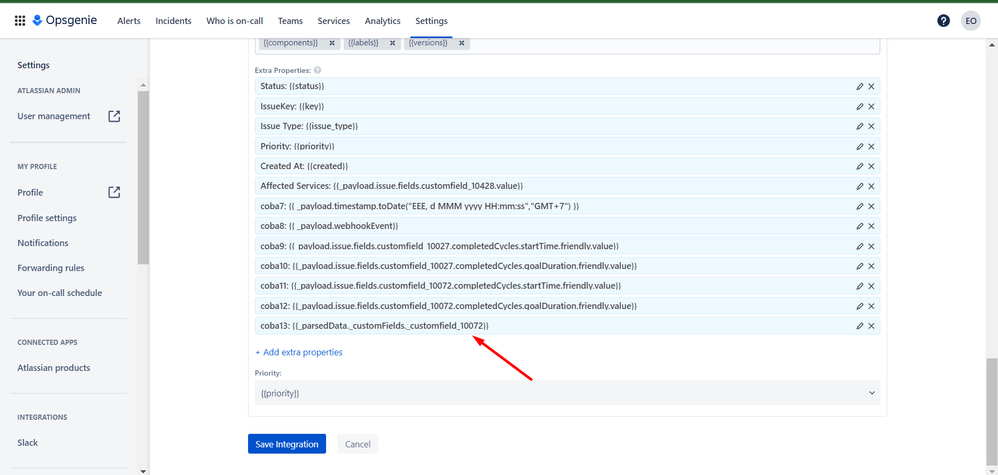Viewport: 998px width, 475px height.
Task: Edit the coba13 extra property
Action: pyautogui.click(x=860, y=325)
